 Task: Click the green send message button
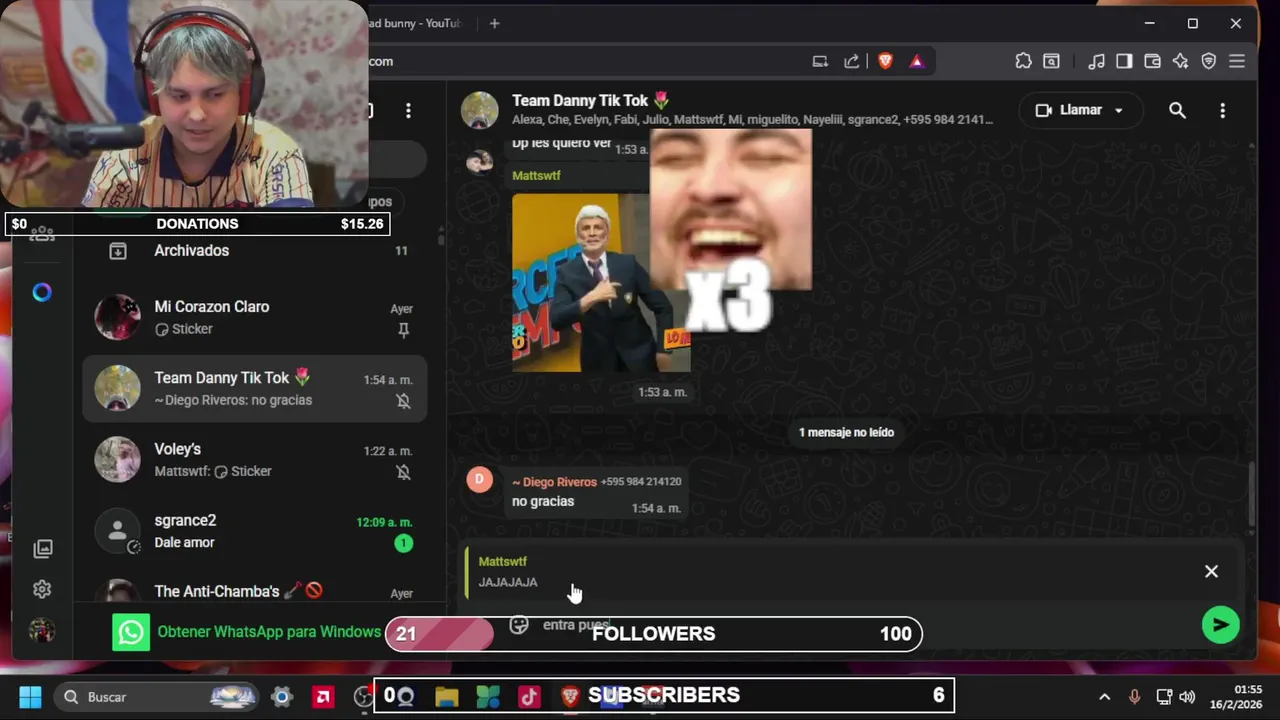(1220, 625)
